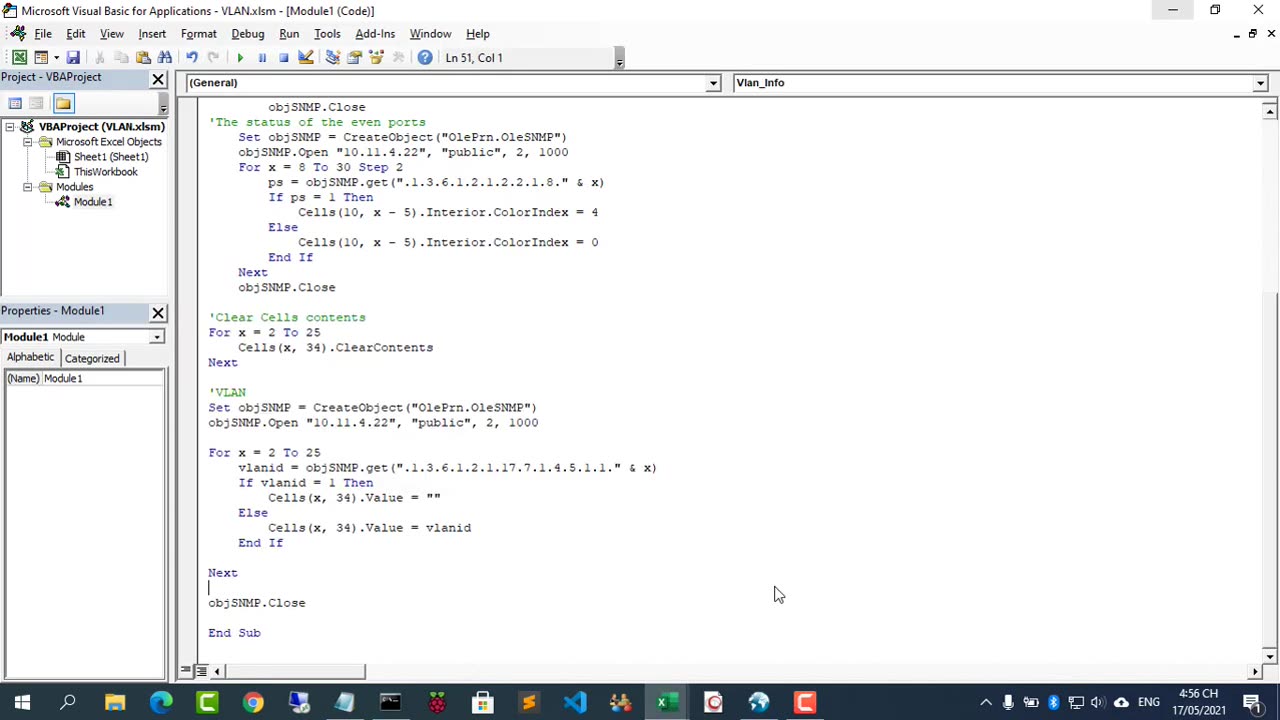Open the Window menu
The image size is (1280, 720).
pos(430,34)
